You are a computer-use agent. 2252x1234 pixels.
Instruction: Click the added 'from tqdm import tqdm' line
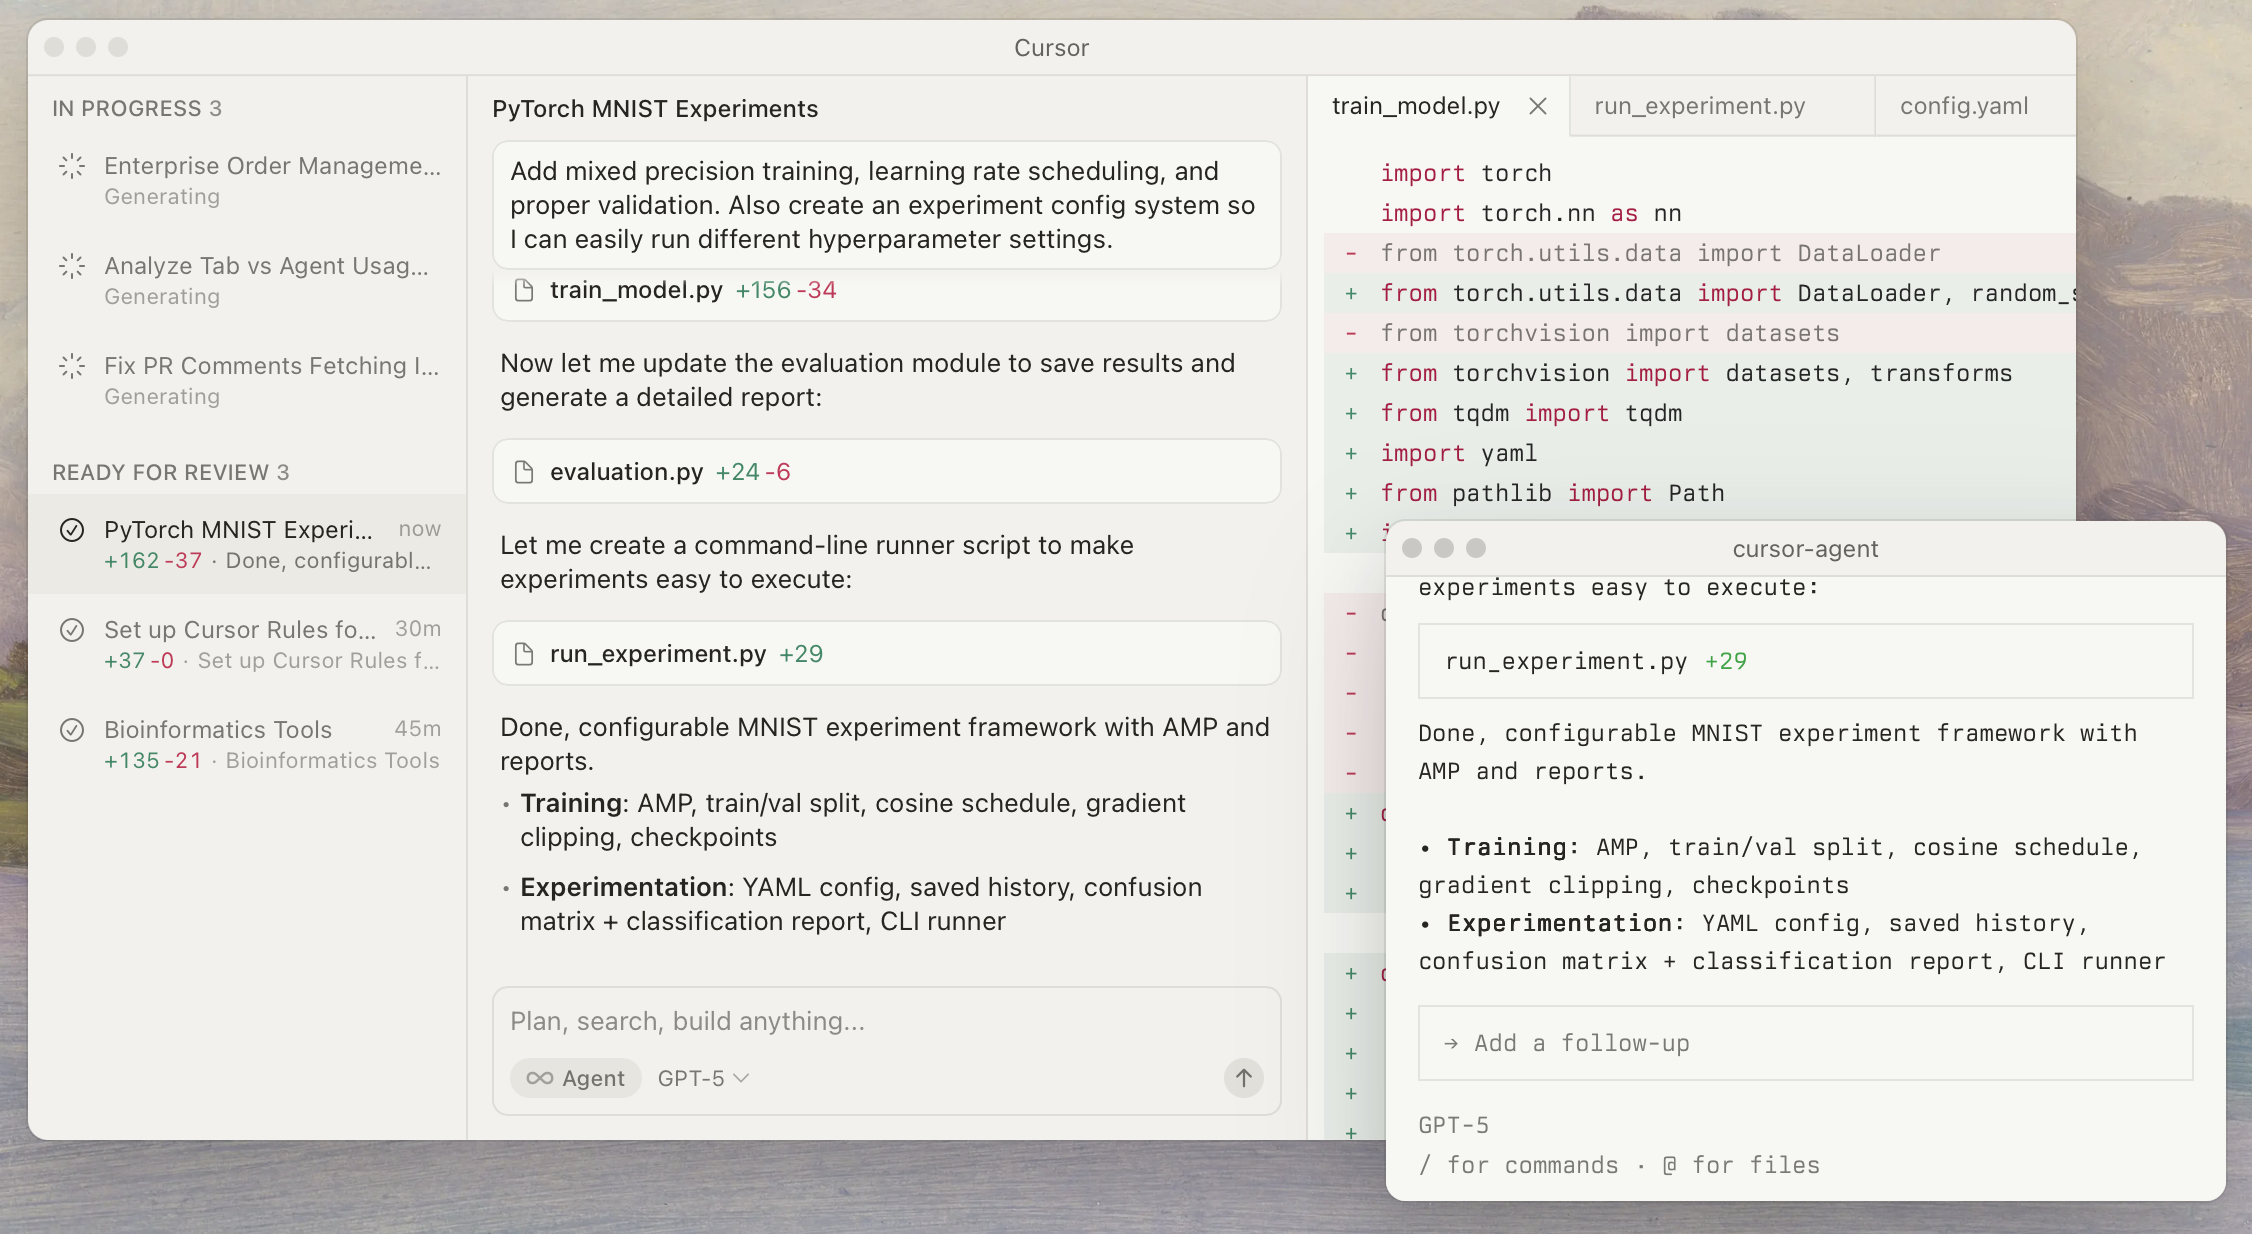click(1699, 413)
